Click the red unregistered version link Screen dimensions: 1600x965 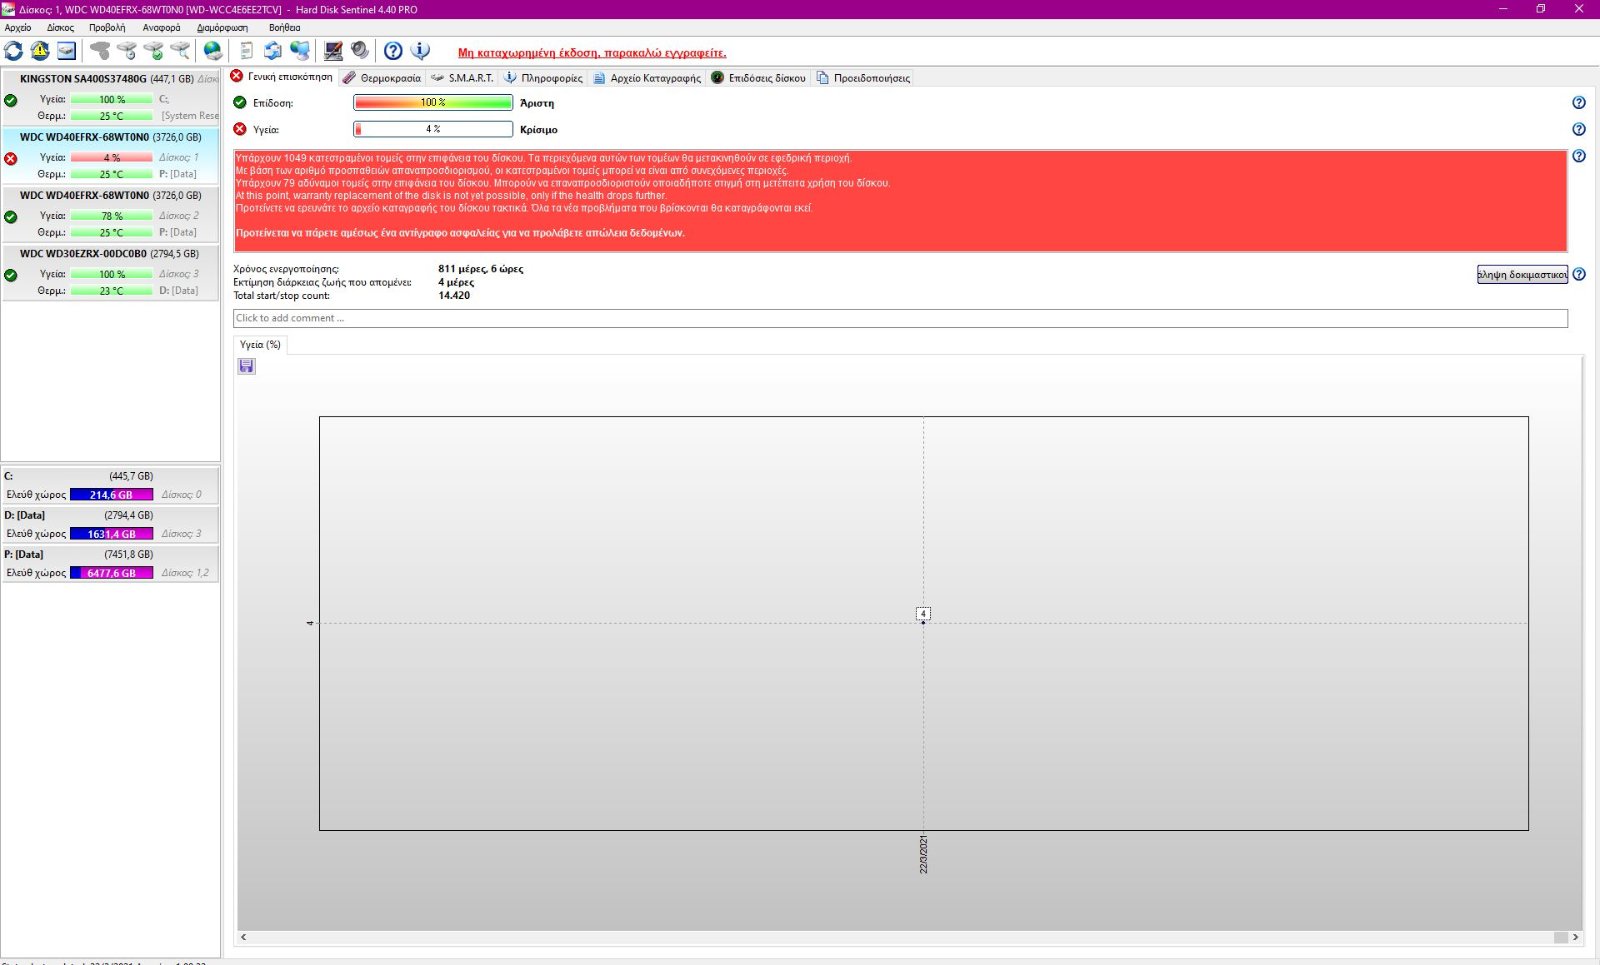(x=592, y=53)
